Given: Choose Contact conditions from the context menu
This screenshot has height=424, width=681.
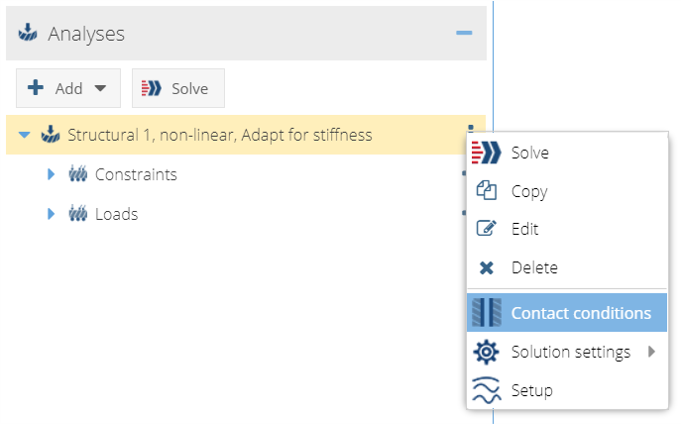Looking at the screenshot, I should [580, 313].
